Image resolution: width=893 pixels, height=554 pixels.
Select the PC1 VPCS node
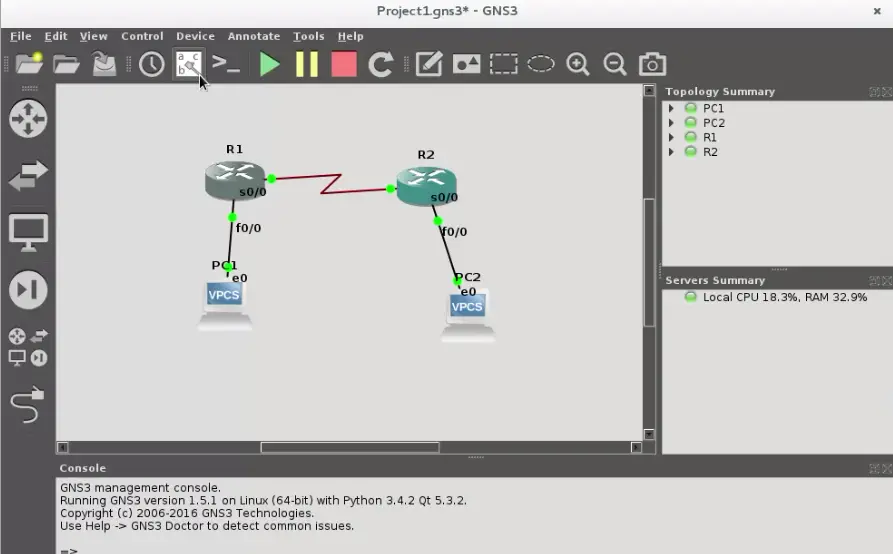tap(225, 305)
